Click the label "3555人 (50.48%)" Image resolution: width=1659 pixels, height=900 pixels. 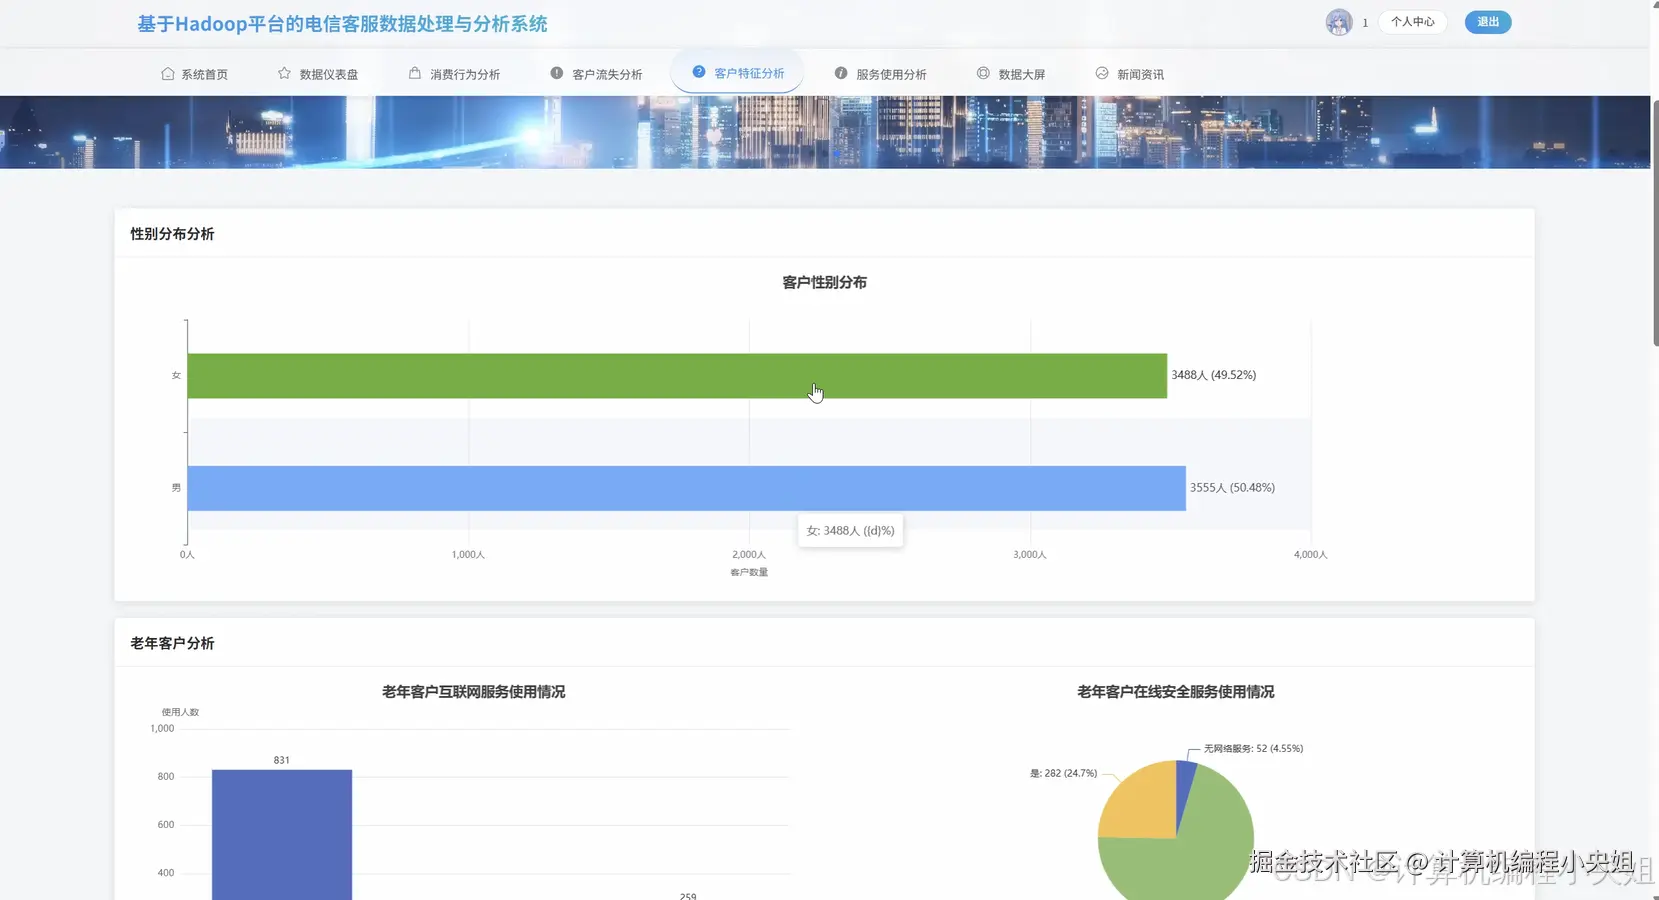click(x=1232, y=488)
